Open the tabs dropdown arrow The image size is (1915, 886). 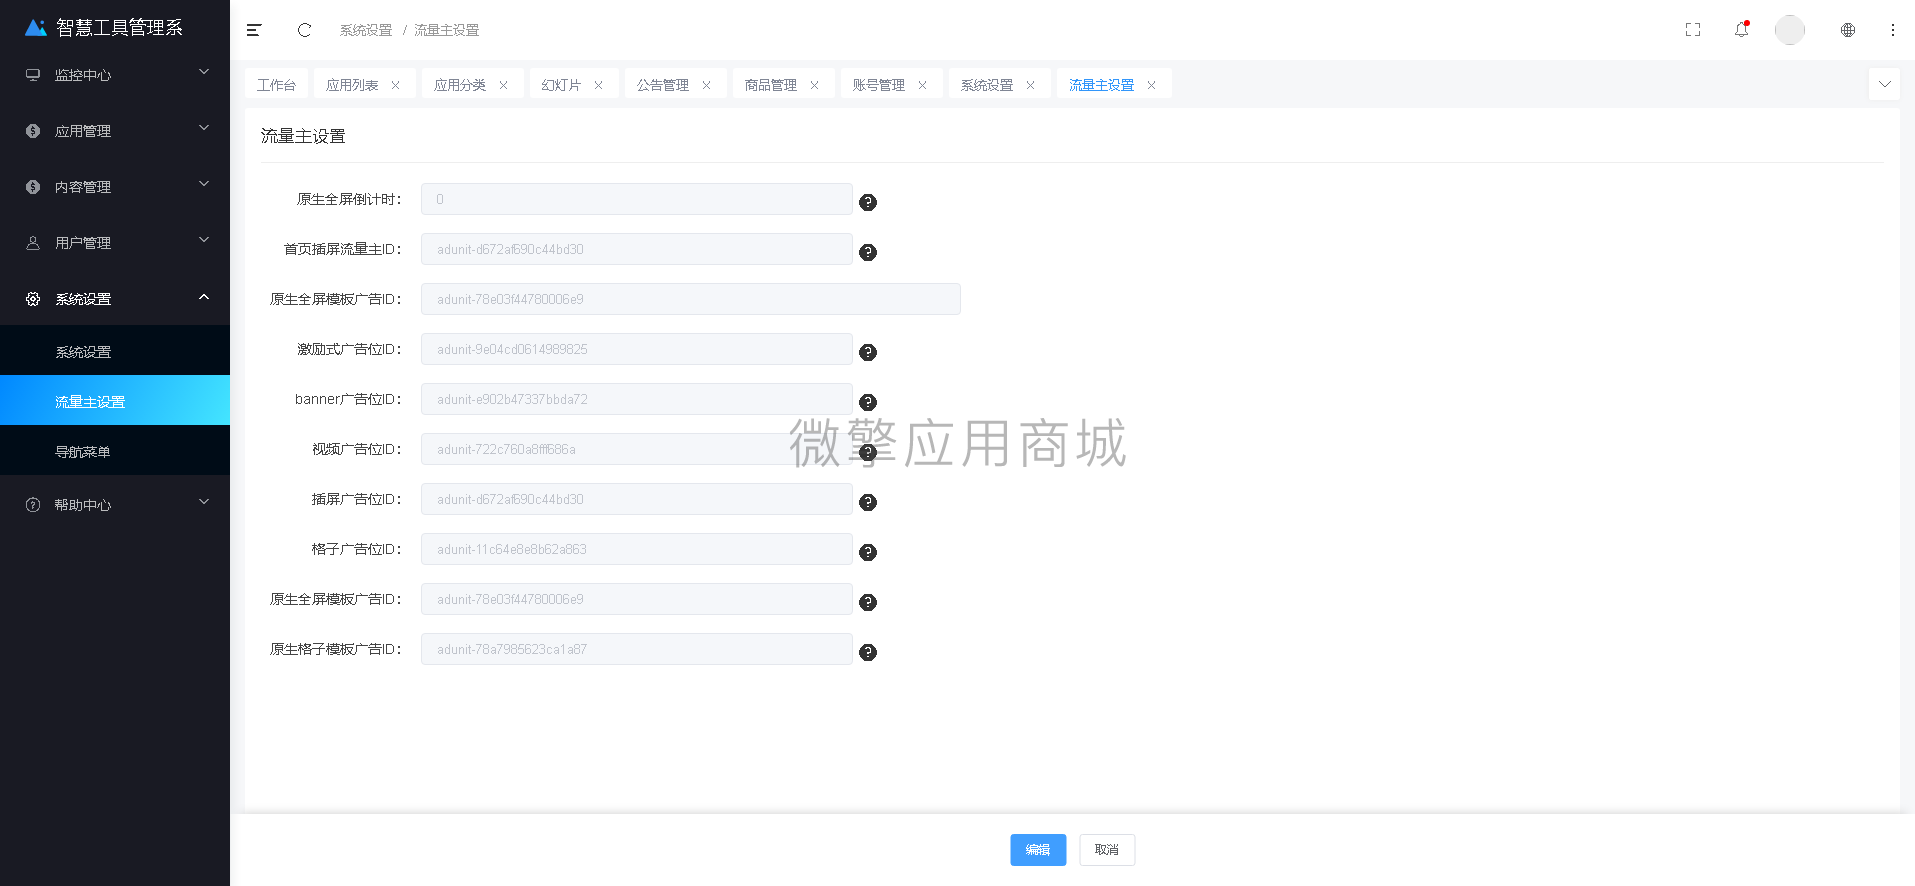1885,84
